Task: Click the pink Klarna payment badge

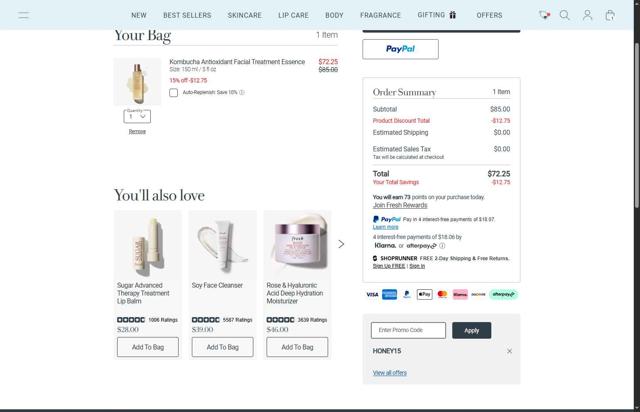Action: [460, 294]
